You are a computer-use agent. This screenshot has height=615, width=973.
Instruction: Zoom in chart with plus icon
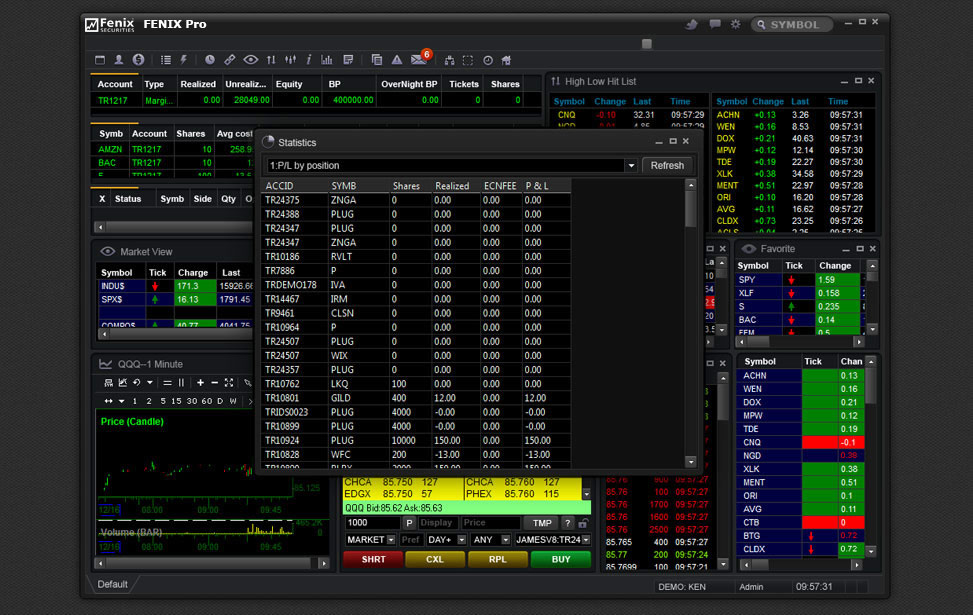click(200, 383)
